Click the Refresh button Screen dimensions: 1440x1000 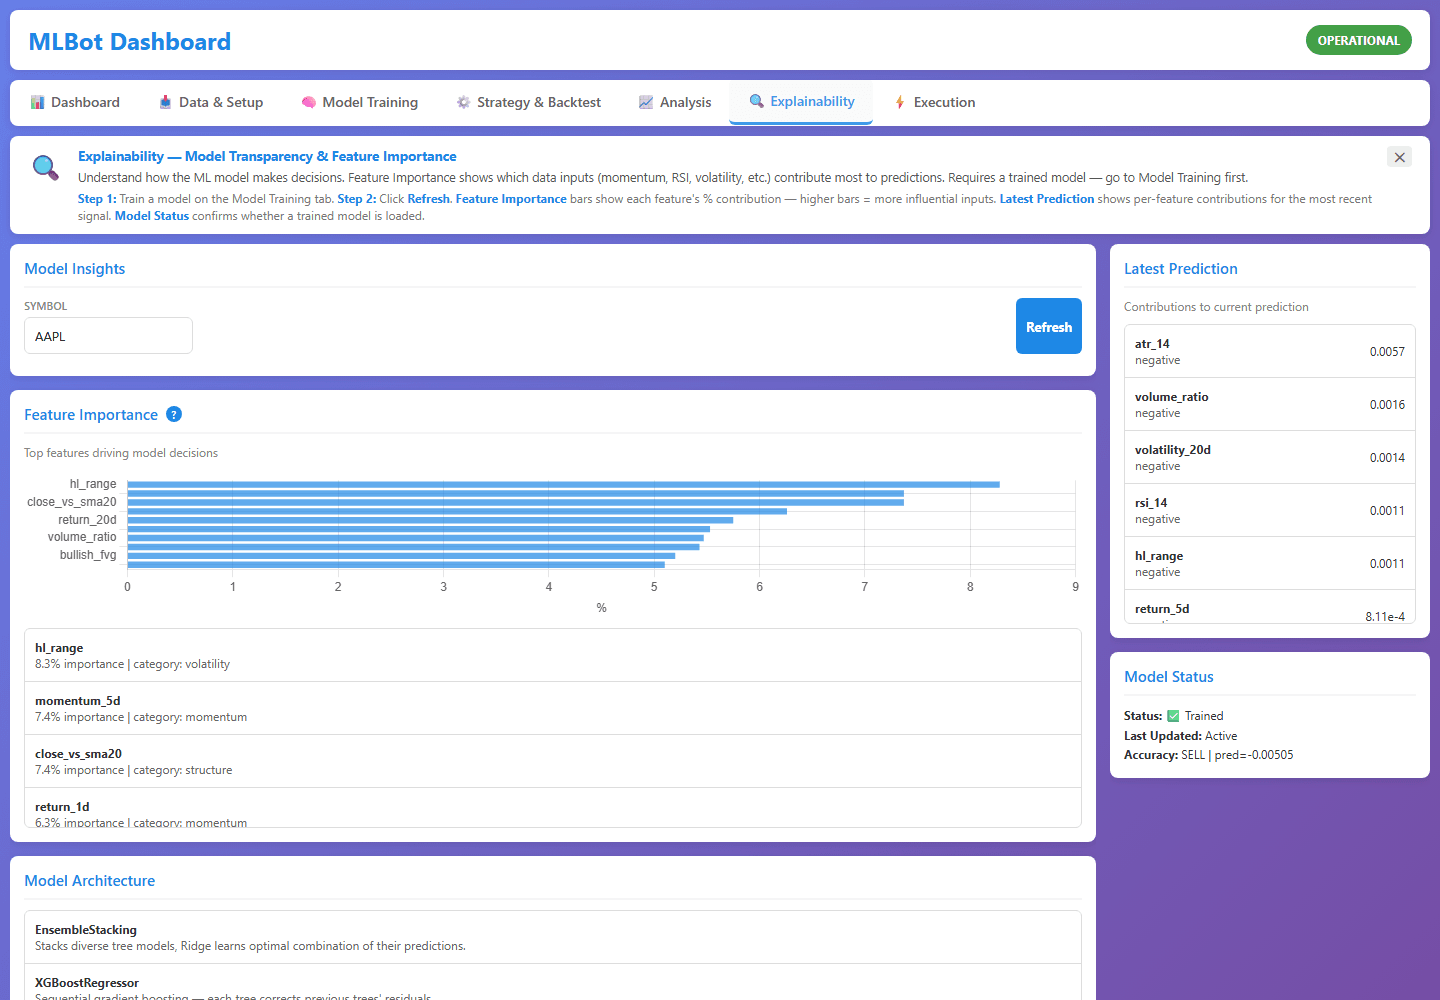click(x=1049, y=326)
